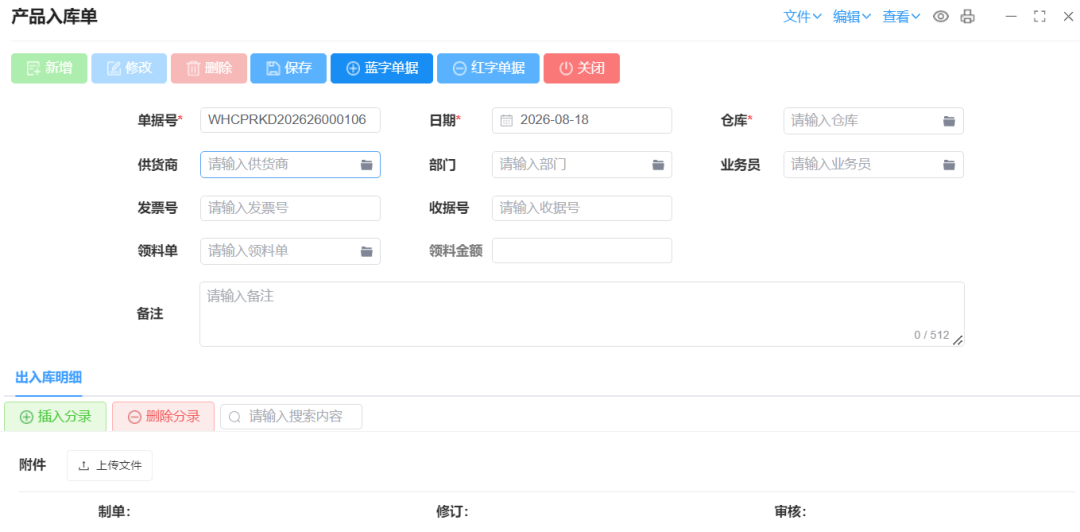
Task: Open the 查看 dropdown menu
Action: tap(902, 17)
